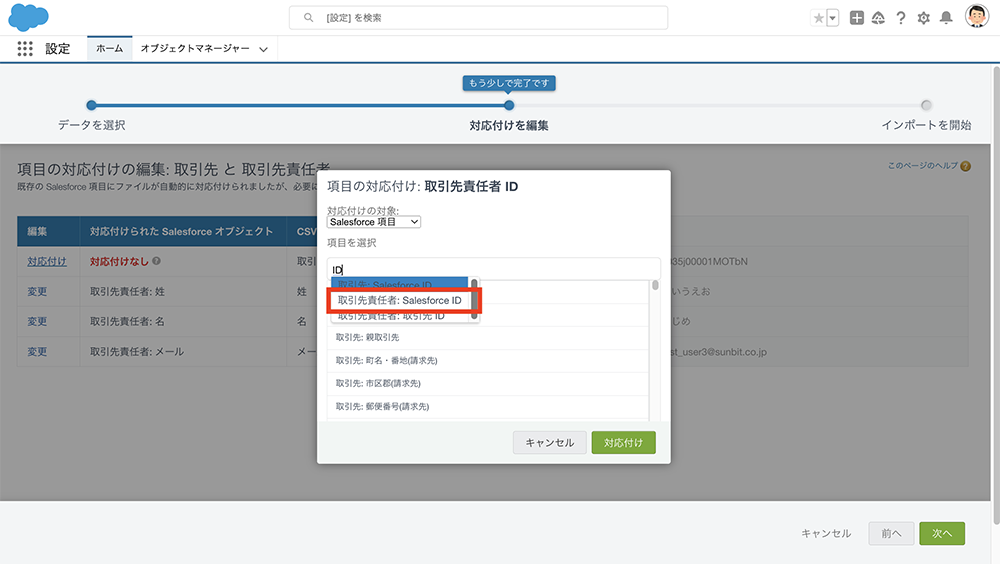The image size is (1000, 564).
Task: Open the Salesforce 項目 mapping target dropdown
Action: 374,222
